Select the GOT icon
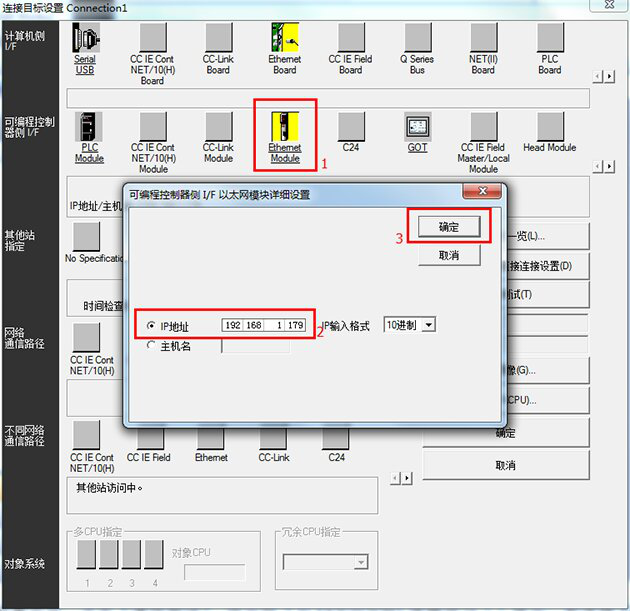The width and height of the screenshot is (630, 611). [417, 126]
